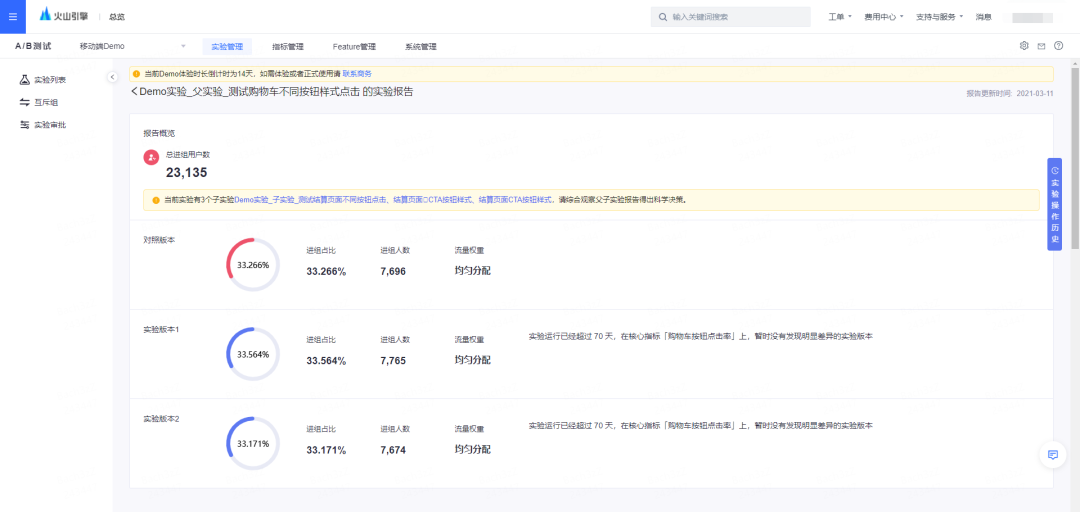Switch to the 指标管理 tab

(288, 47)
